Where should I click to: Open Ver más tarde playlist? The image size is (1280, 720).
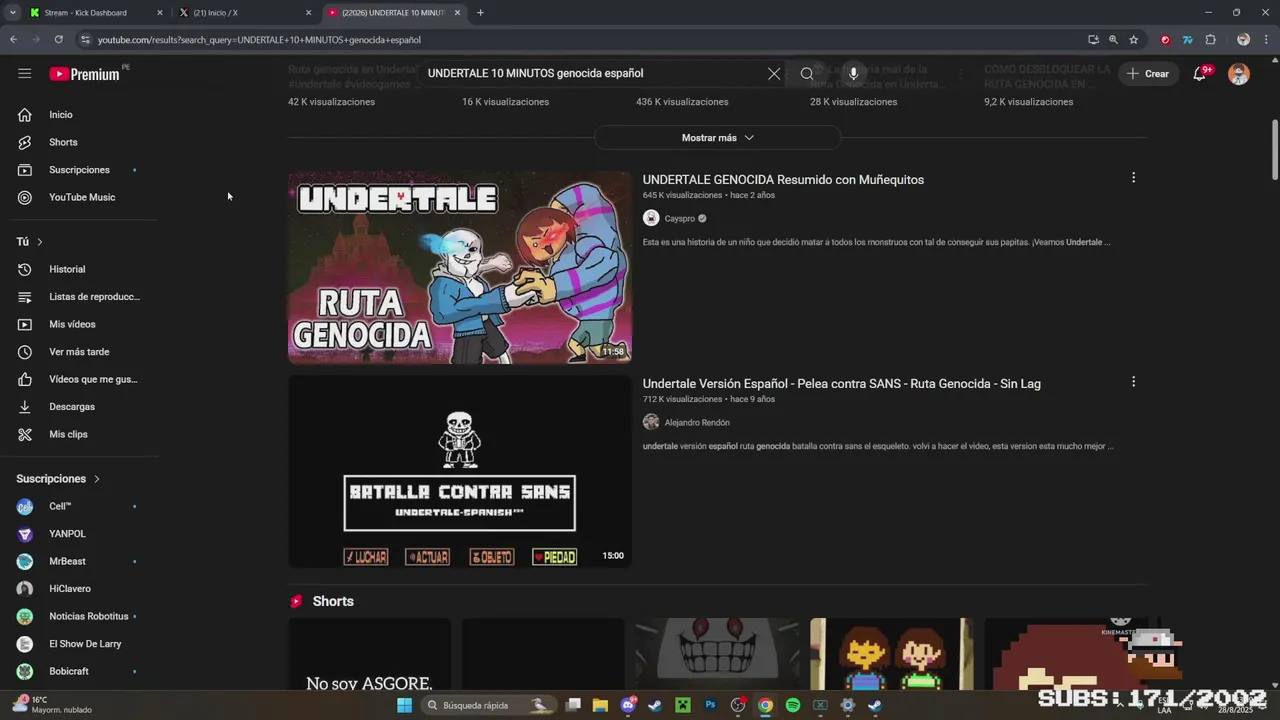point(80,352)
